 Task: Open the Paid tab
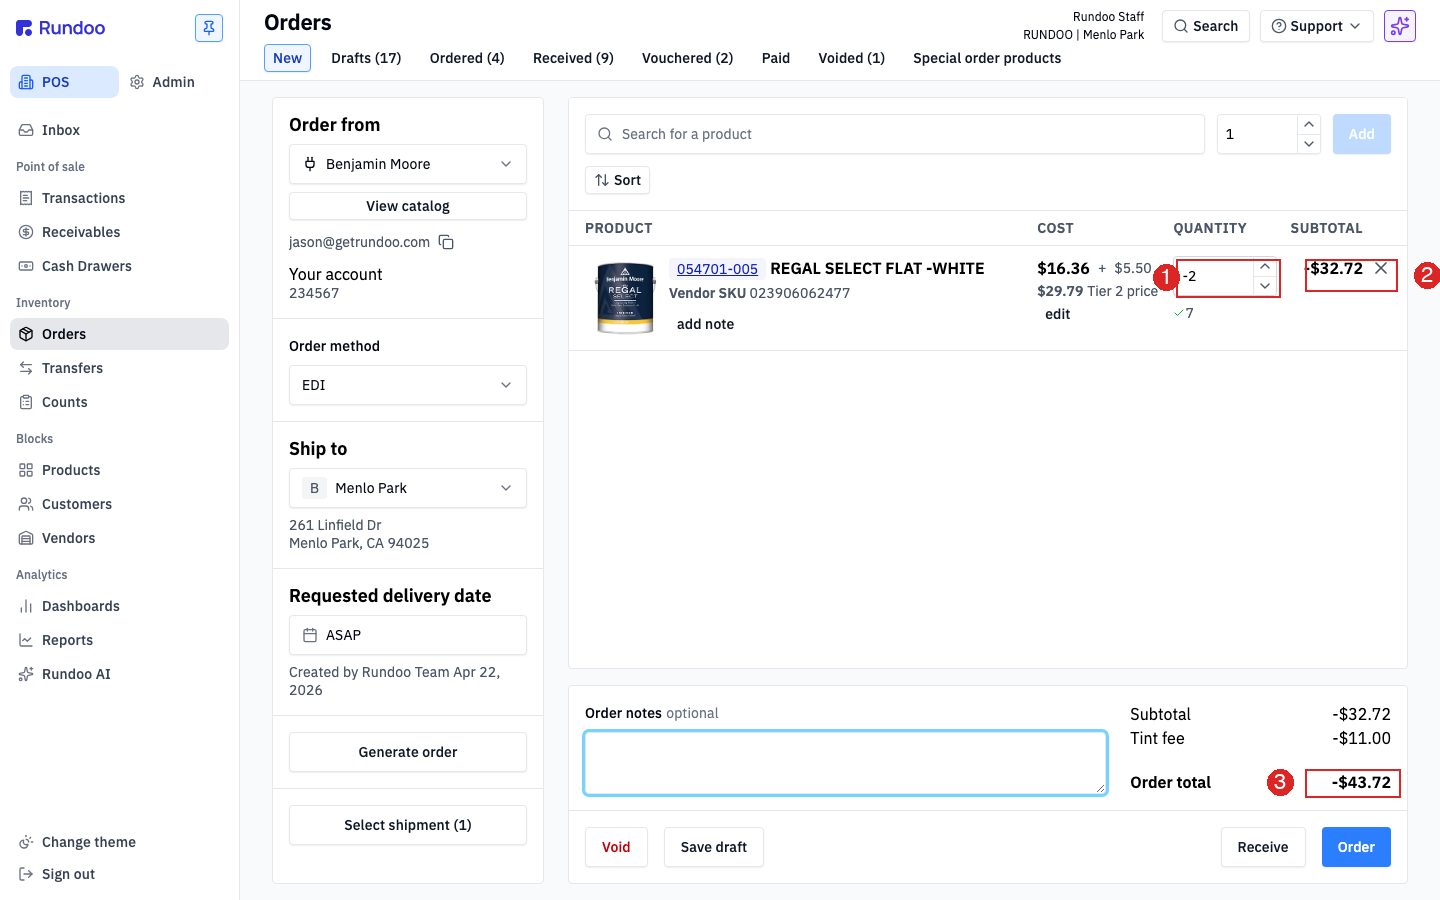(776, 58)
